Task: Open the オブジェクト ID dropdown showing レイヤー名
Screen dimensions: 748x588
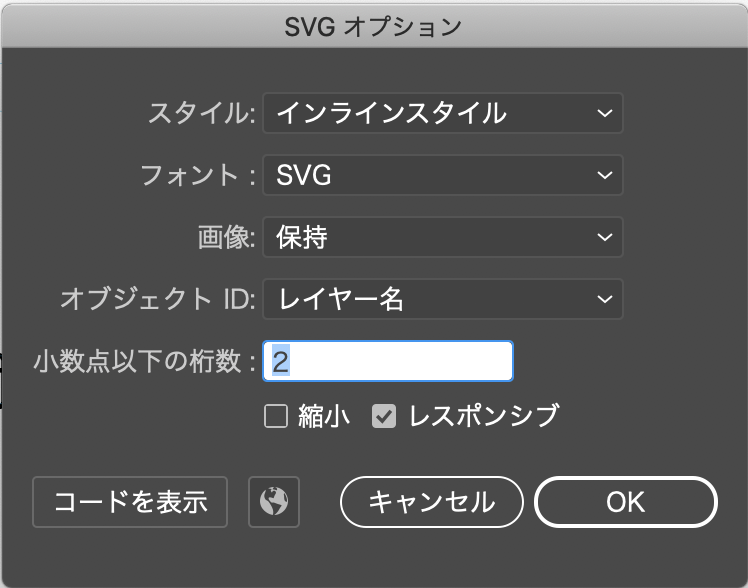Action: pos(442,298)
